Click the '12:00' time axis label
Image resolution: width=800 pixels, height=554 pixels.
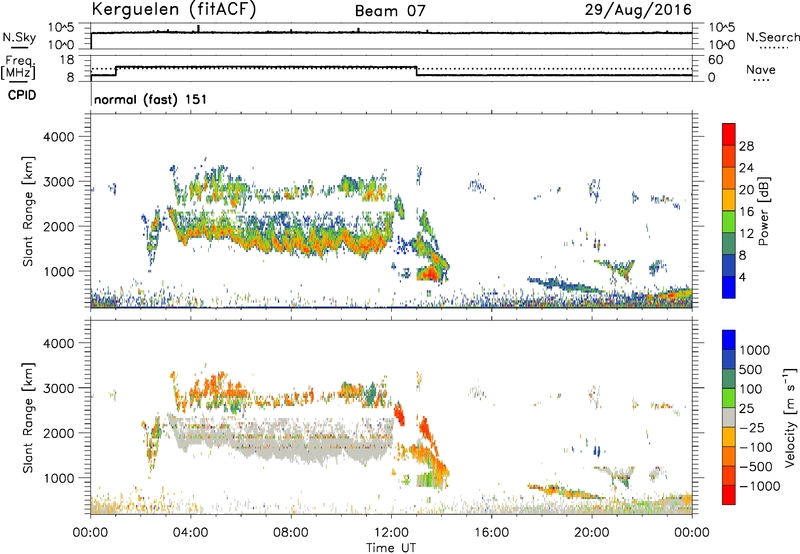[x=391, y=533]
